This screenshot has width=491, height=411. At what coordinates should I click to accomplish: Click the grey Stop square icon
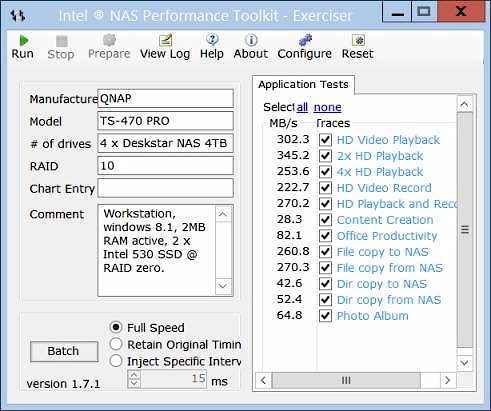(x=61, y=41)
